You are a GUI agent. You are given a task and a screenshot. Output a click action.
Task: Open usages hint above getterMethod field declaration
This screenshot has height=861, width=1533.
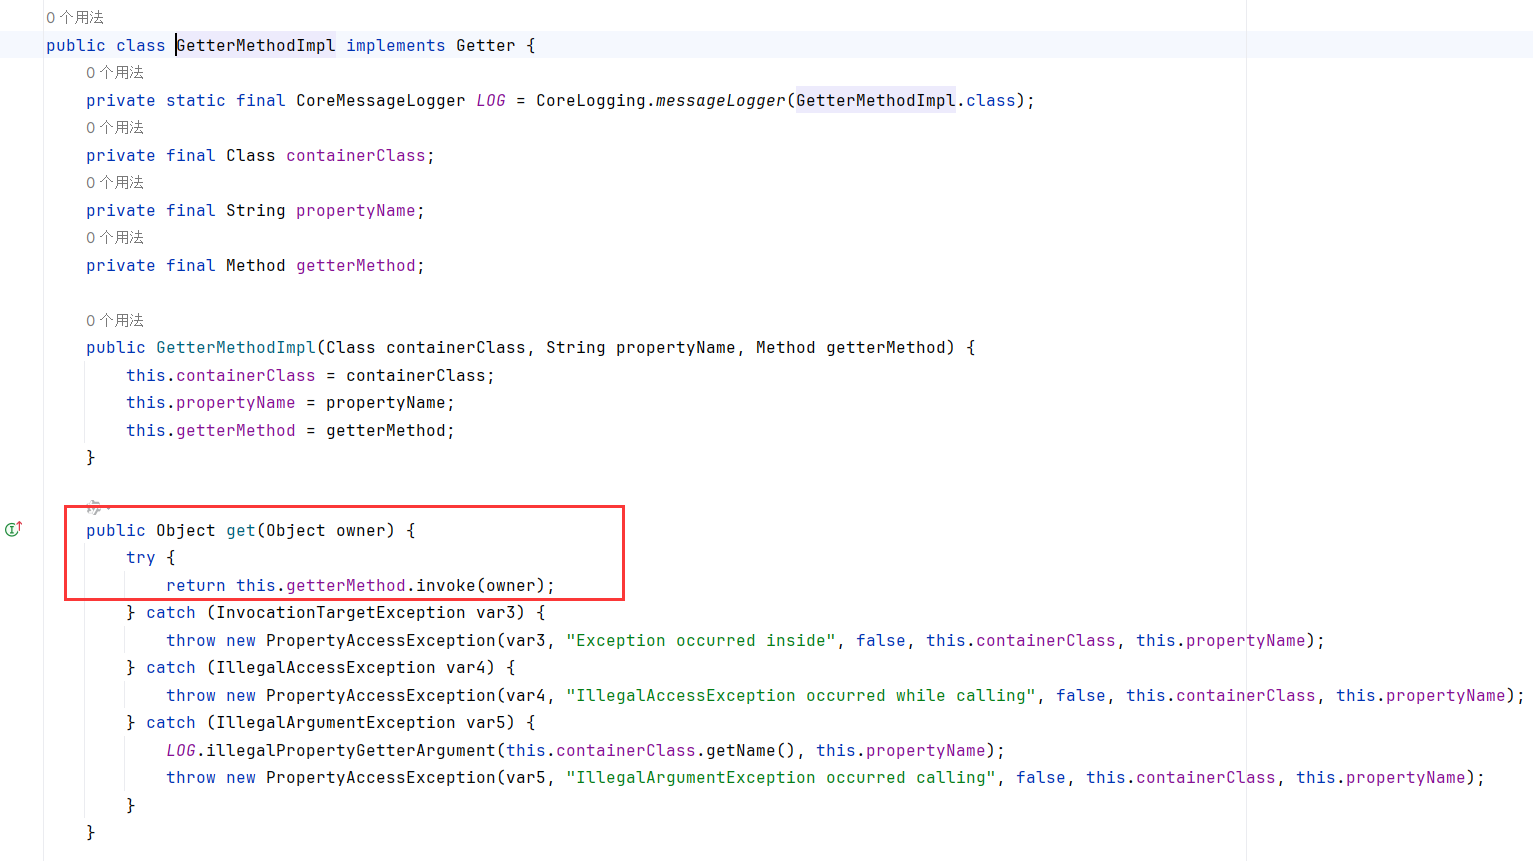(x=115, y=238)
